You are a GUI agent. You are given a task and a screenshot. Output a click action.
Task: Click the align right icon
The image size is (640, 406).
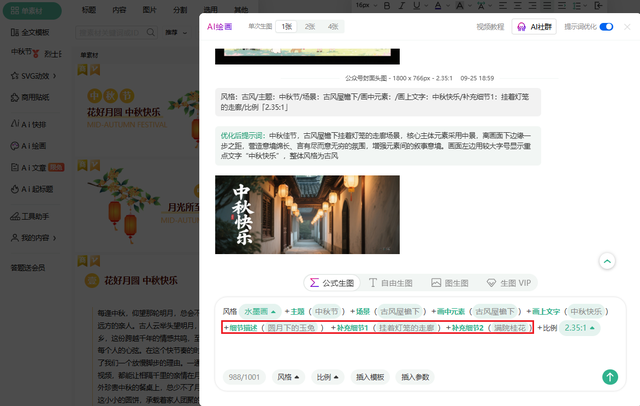coord(532,6)
